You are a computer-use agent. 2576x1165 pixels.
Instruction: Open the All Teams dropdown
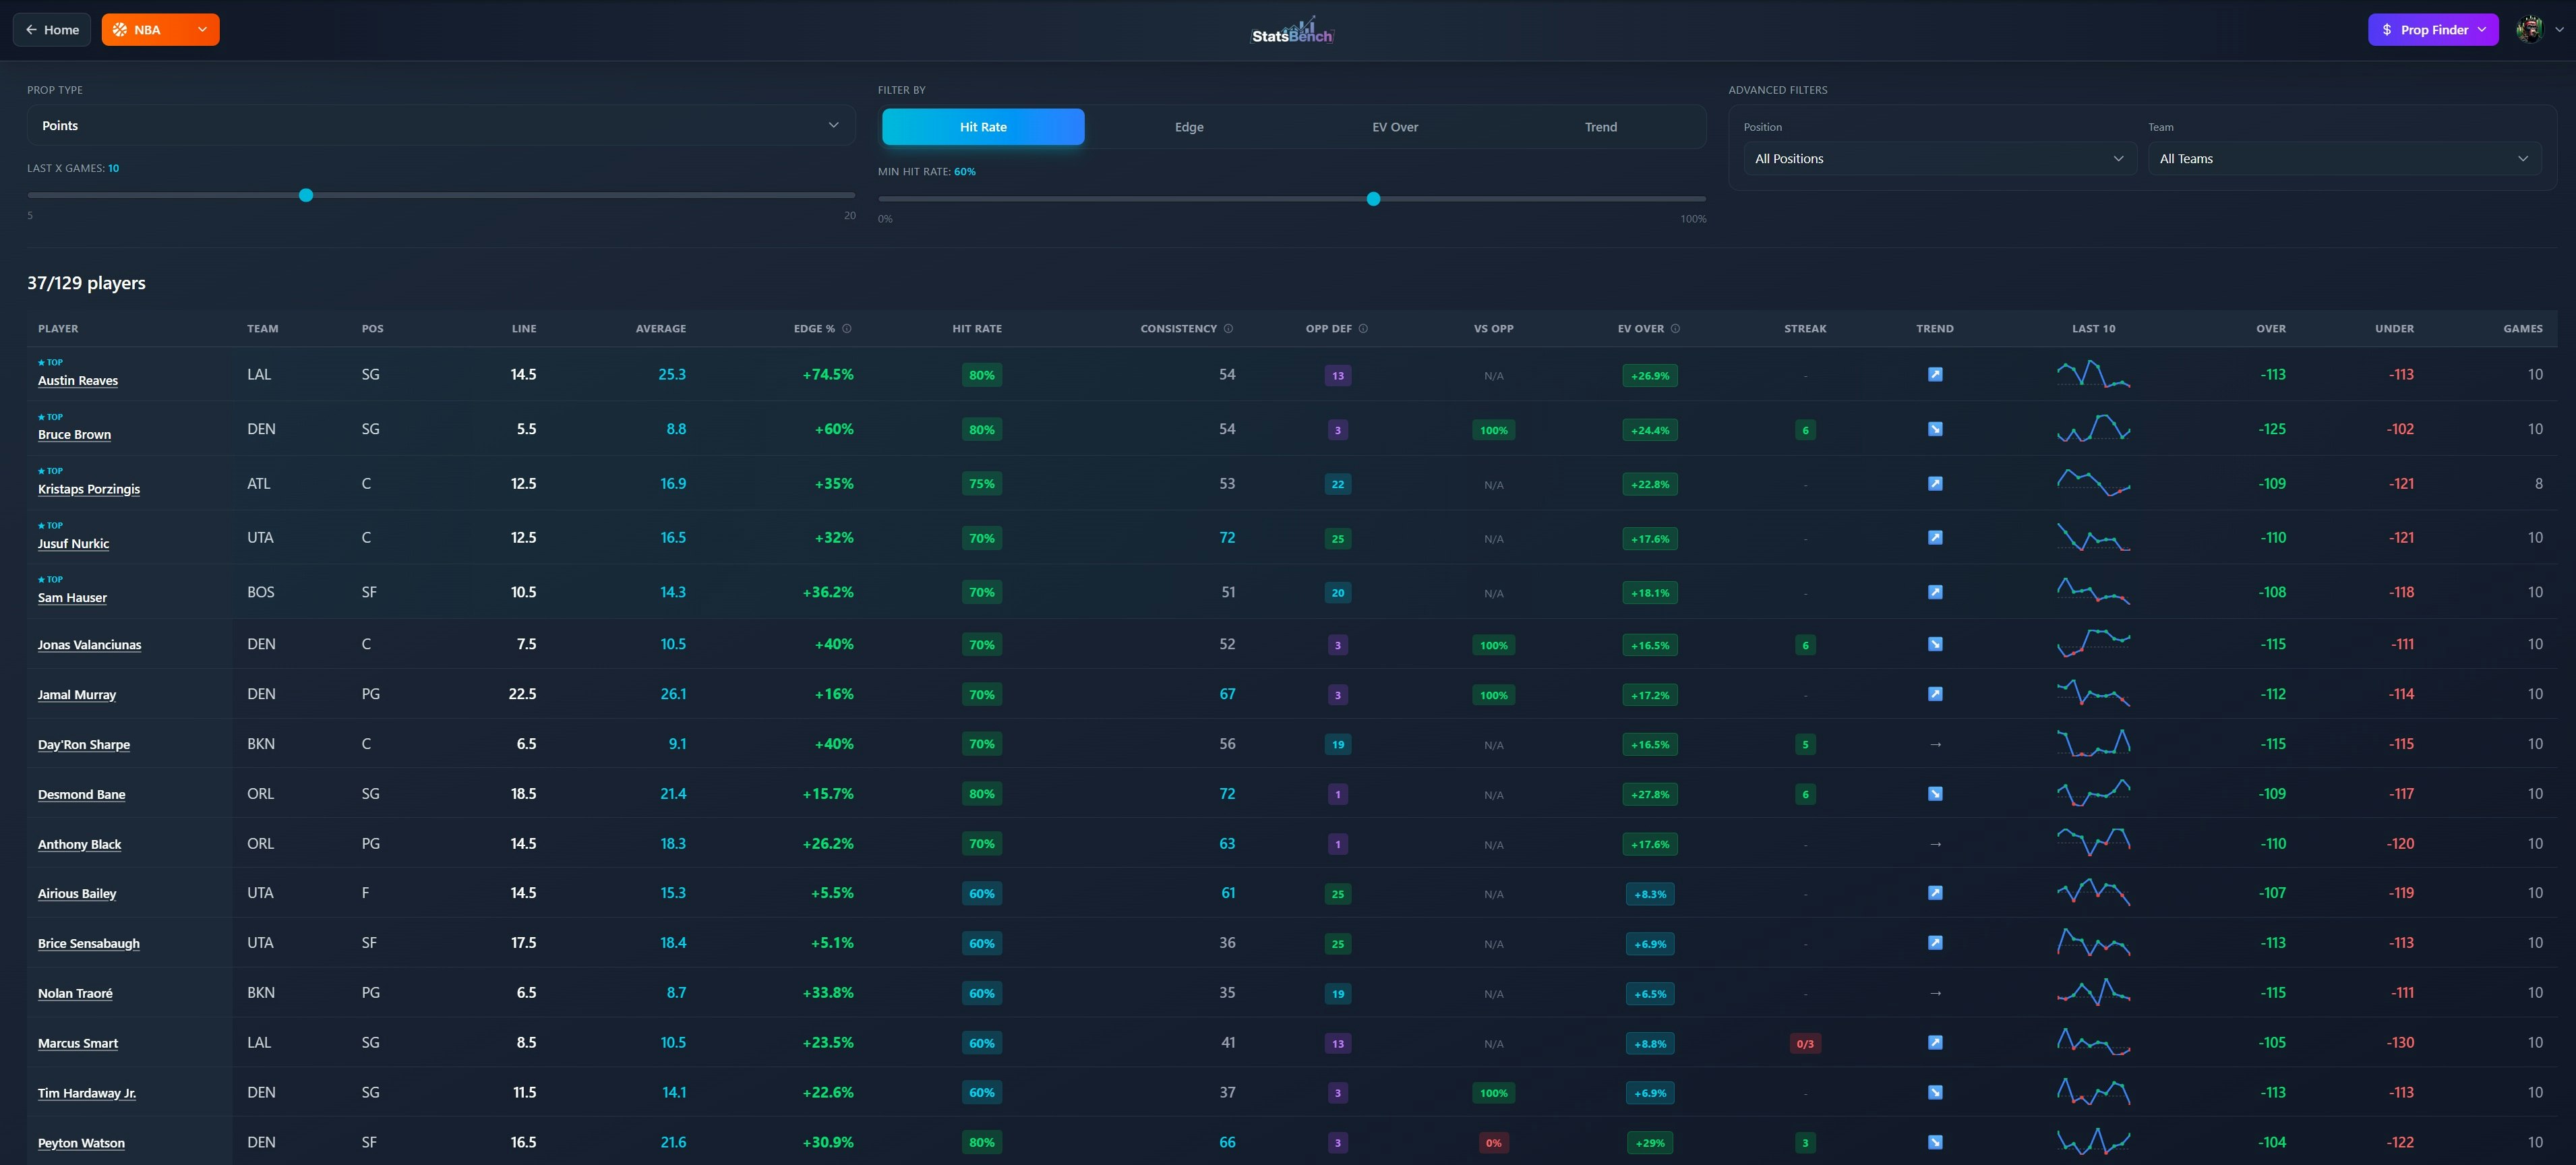(x=2346, y=158)
